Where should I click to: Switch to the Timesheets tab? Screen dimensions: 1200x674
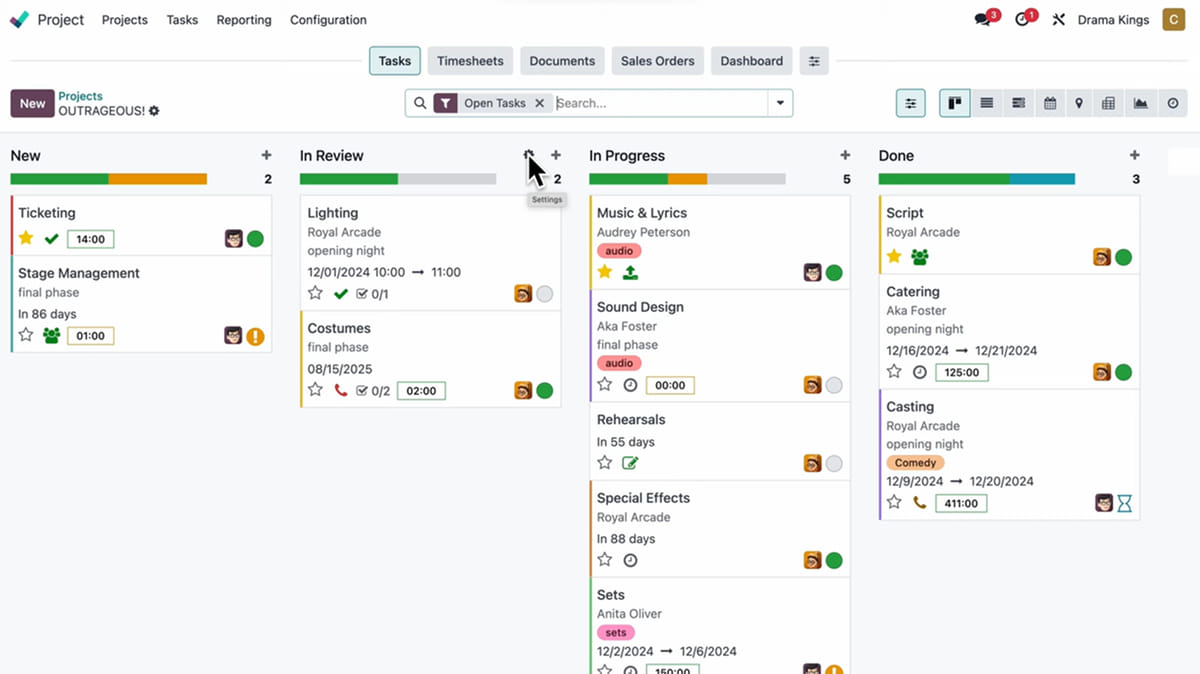[470, 61]
